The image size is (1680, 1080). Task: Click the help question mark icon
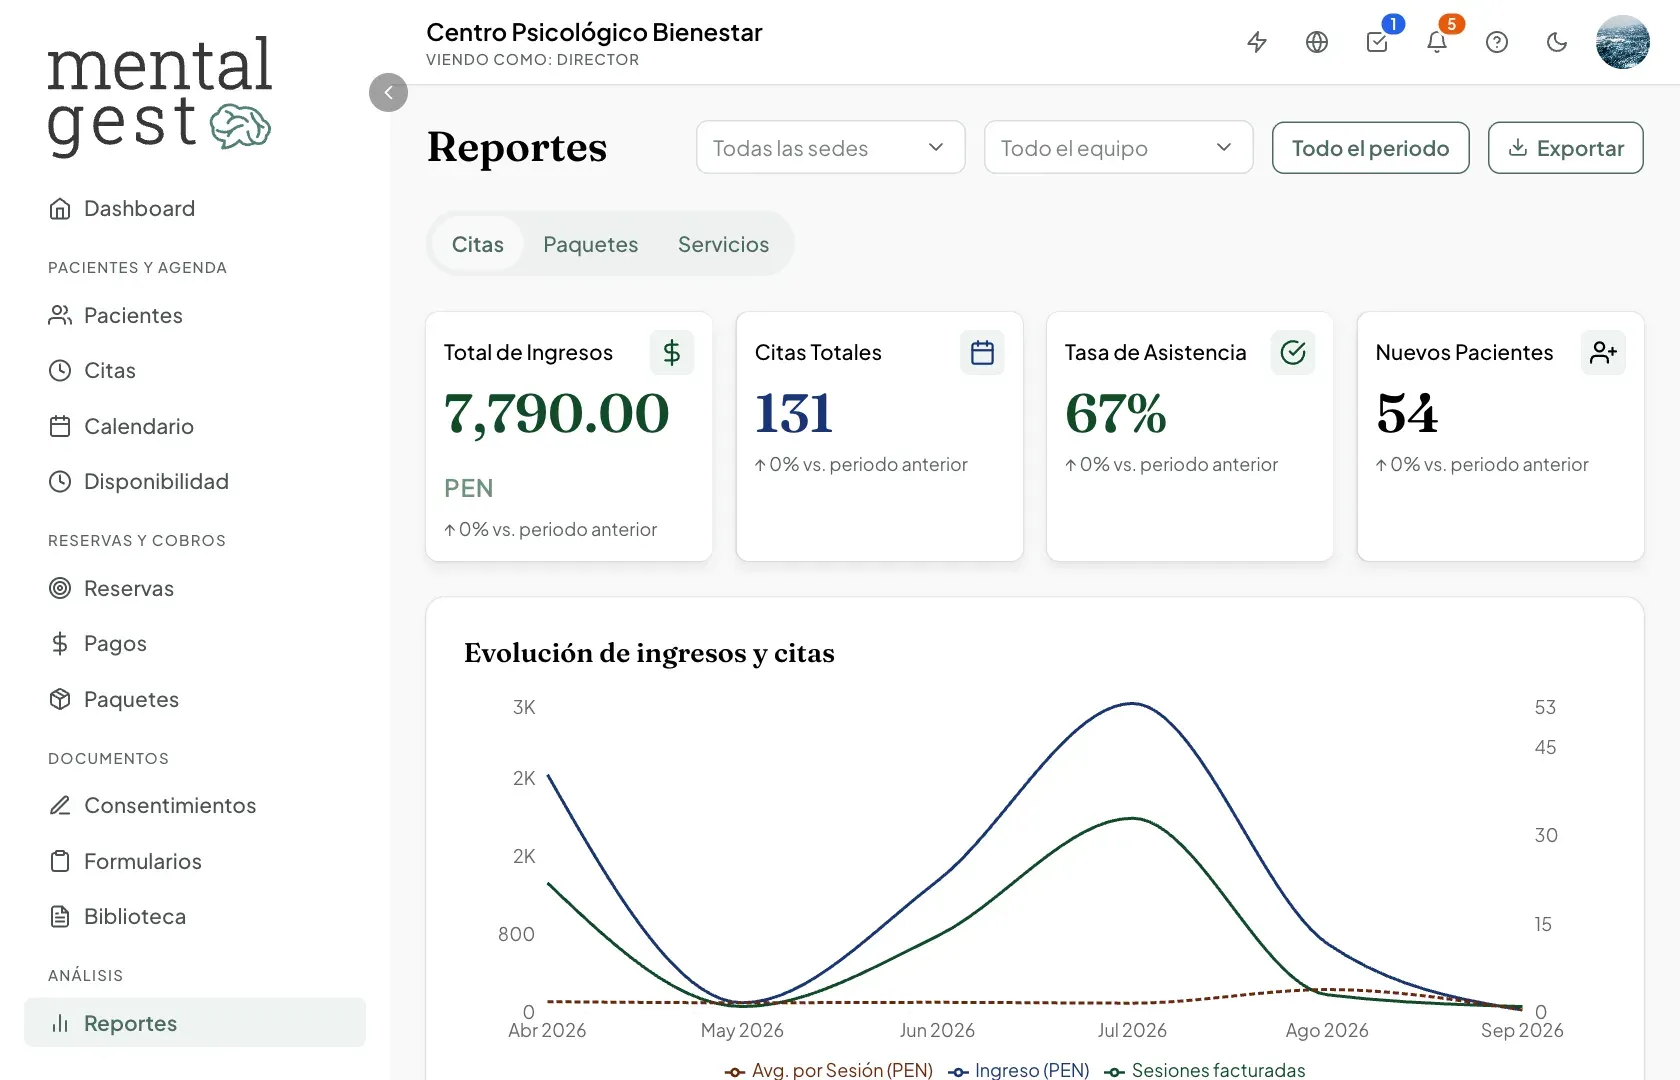click(1497, 42)
